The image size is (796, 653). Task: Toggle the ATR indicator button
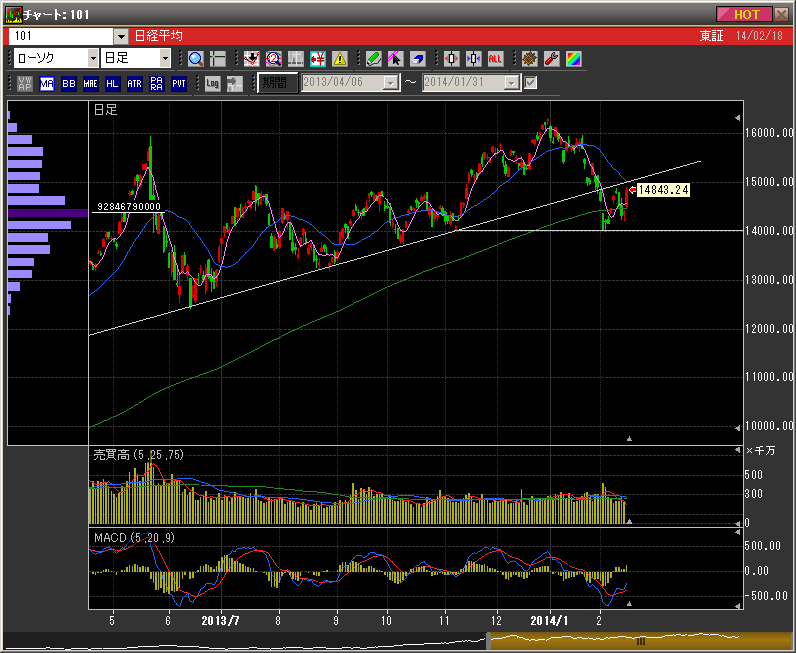coord(134,83)
